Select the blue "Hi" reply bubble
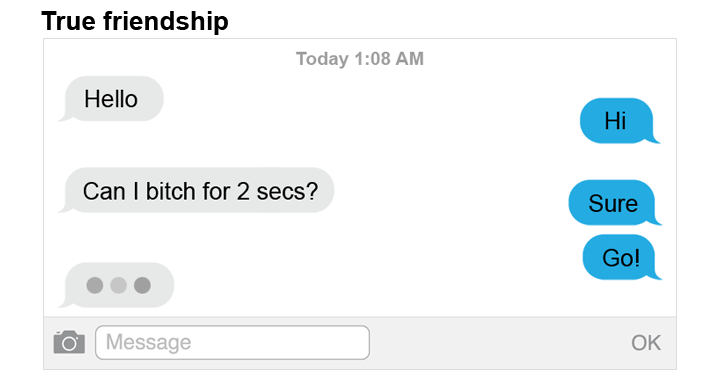The image size is (720, 378). click(619, 121)
